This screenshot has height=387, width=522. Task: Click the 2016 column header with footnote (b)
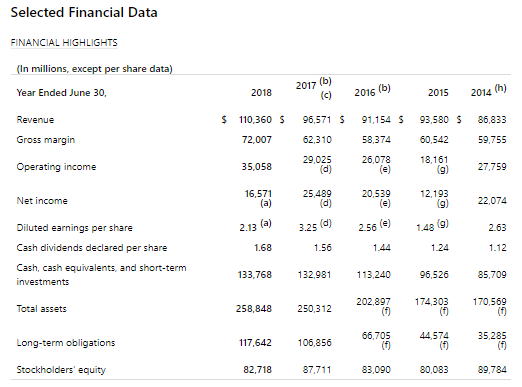[372, 90]
